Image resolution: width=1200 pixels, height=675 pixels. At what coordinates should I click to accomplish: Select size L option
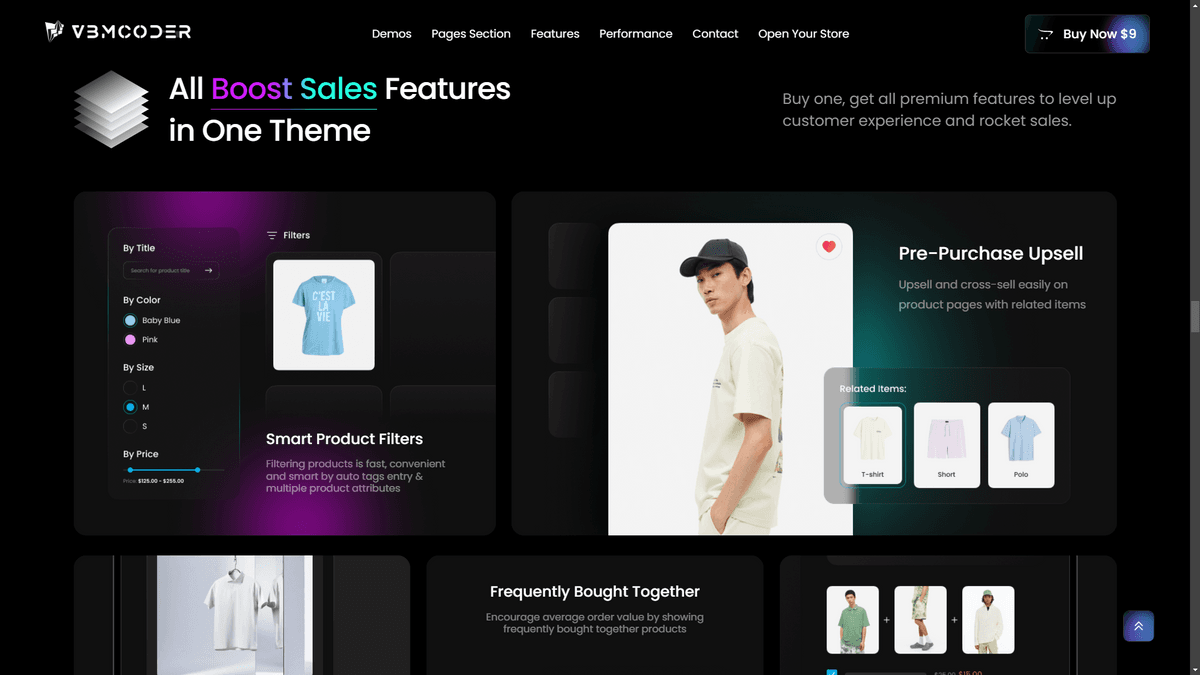click(130, 387)
